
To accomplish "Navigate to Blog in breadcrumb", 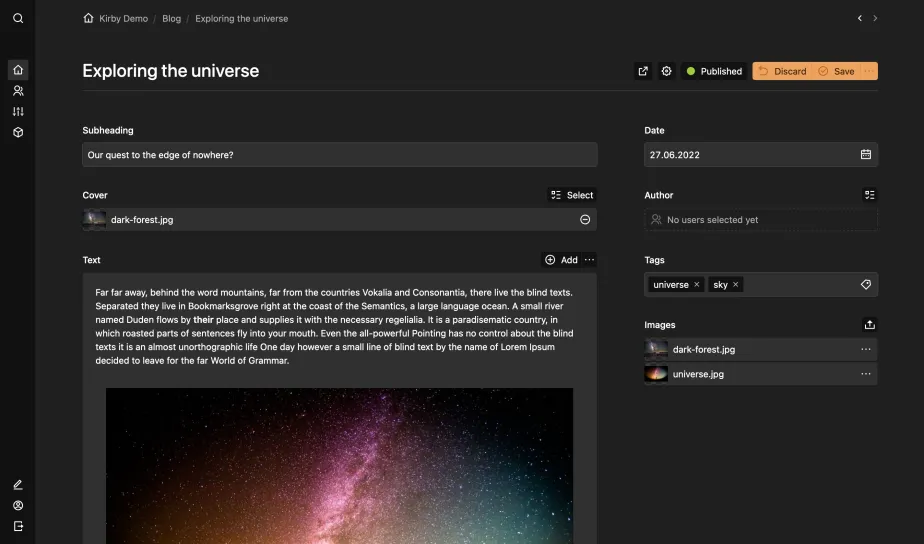I will pyautogui.click(x=172, y=18).
